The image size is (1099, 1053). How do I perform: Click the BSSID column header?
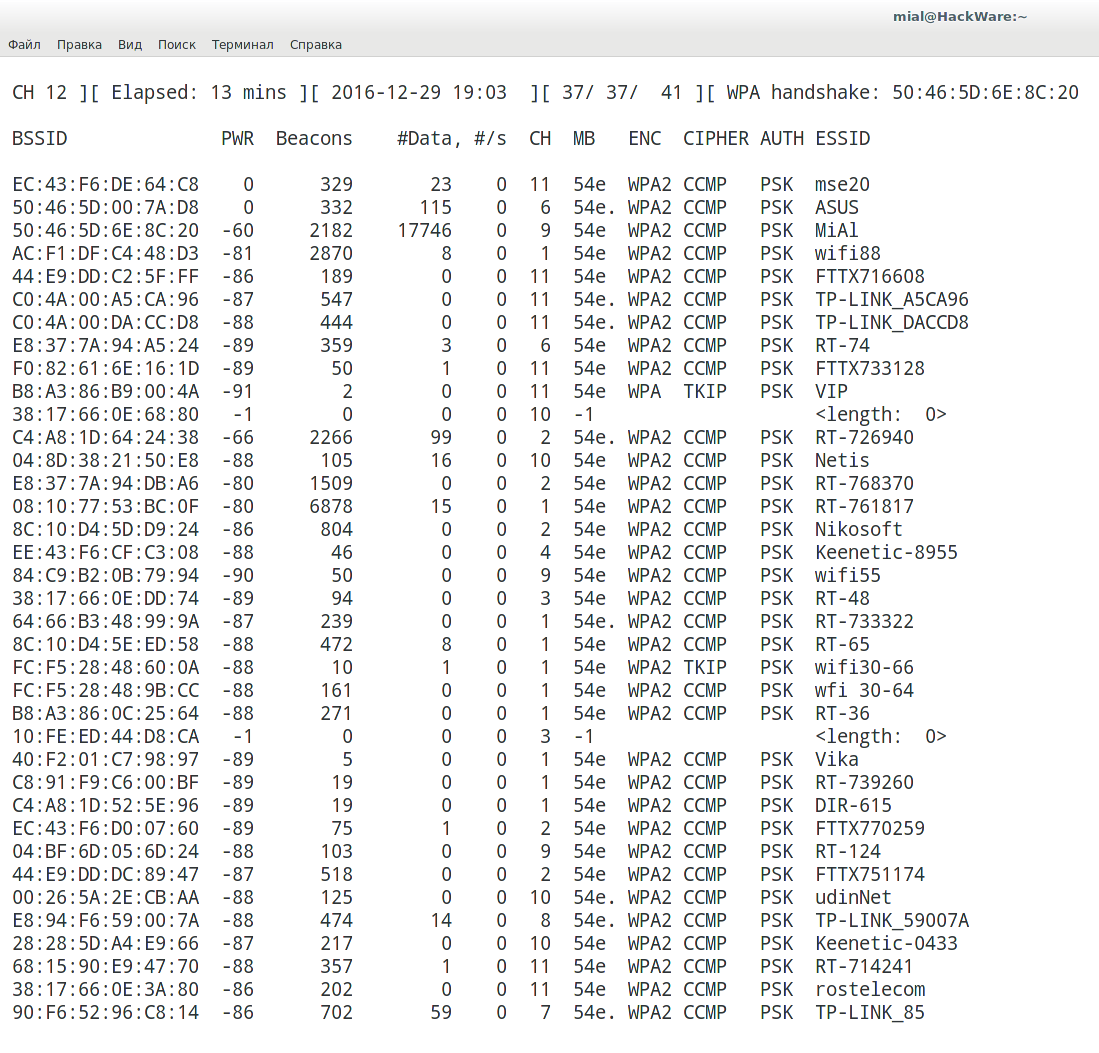(x=40, y=139)
